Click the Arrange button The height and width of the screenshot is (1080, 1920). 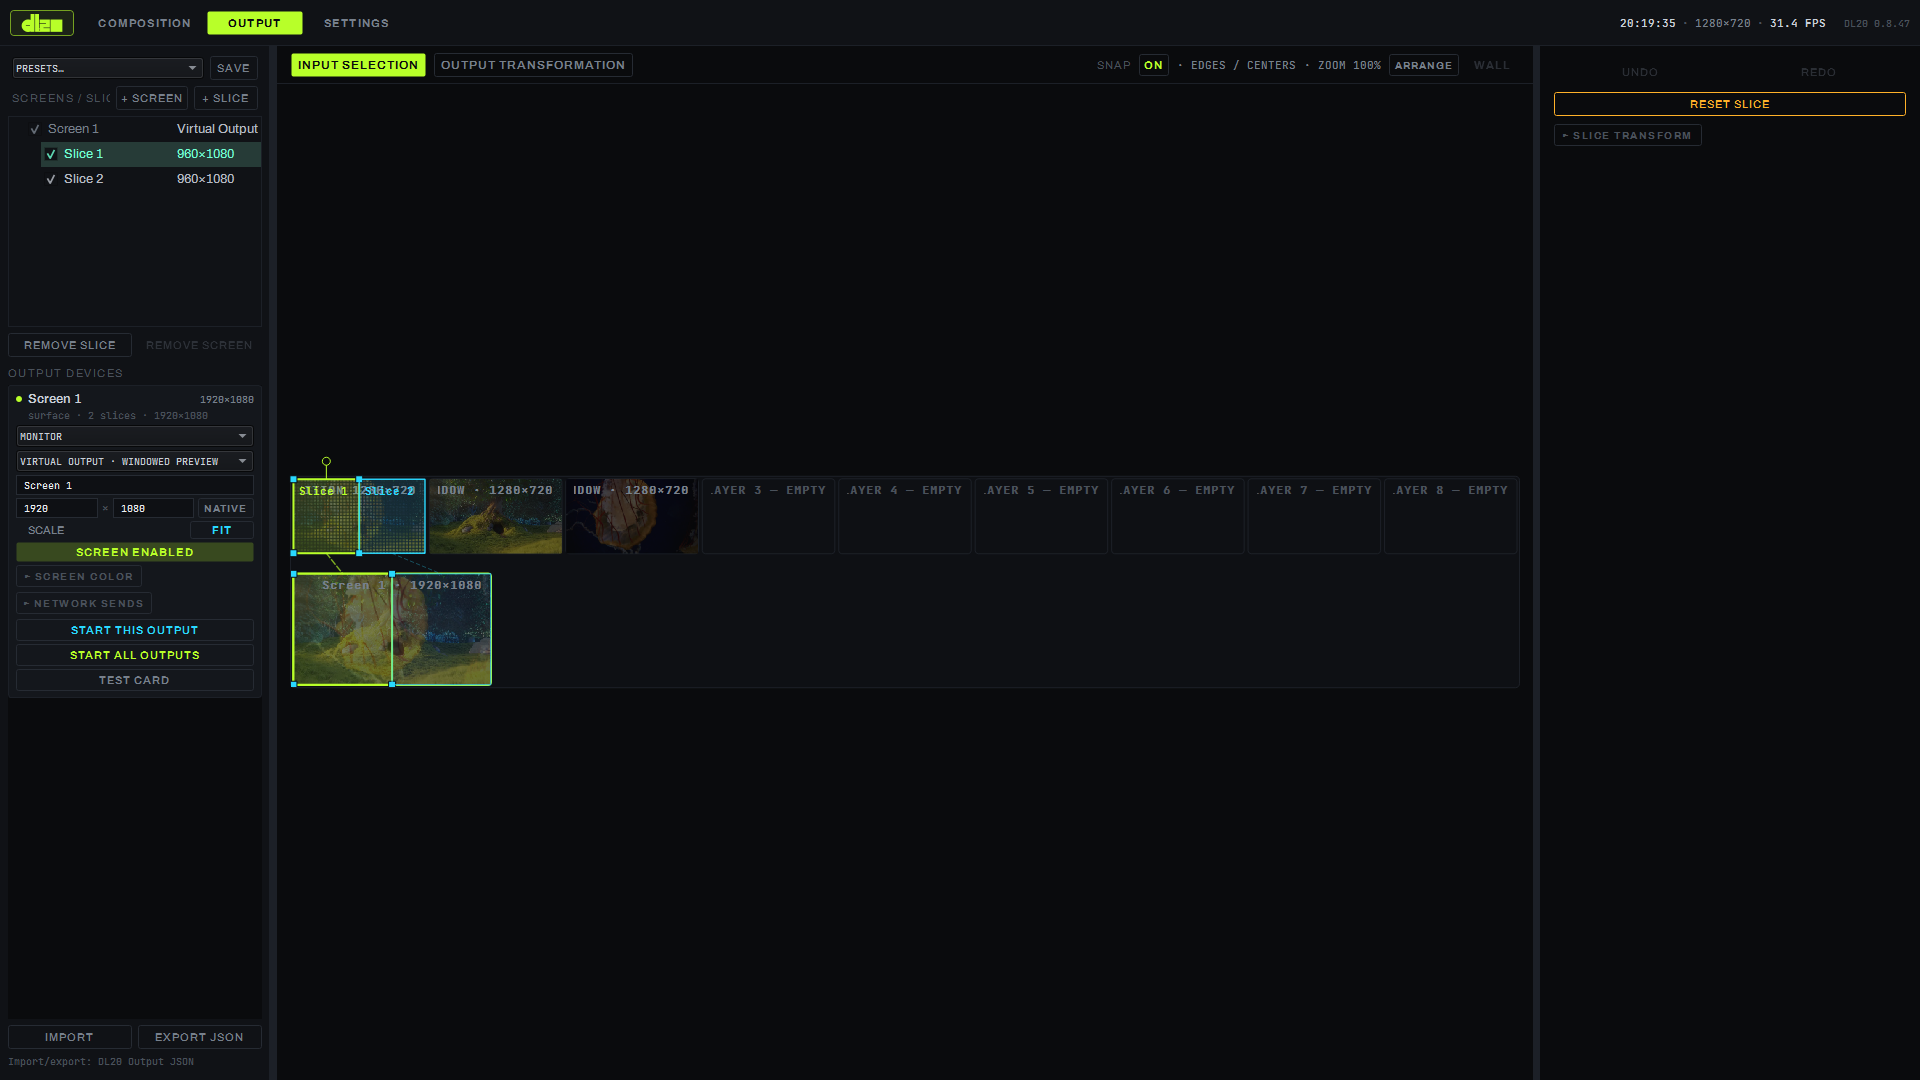[1423, 65]
